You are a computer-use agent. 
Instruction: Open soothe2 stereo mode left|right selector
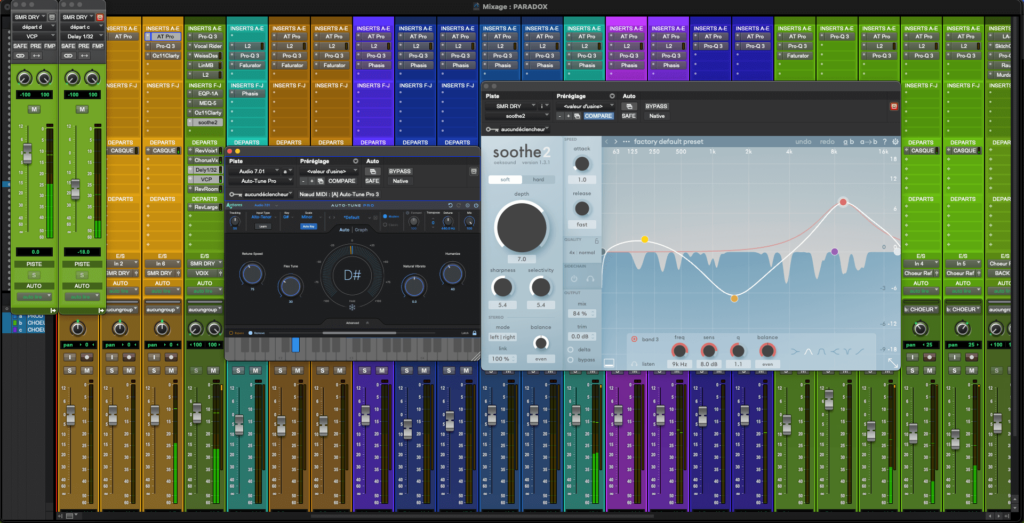pyautogui.click(x=503, y=338)
